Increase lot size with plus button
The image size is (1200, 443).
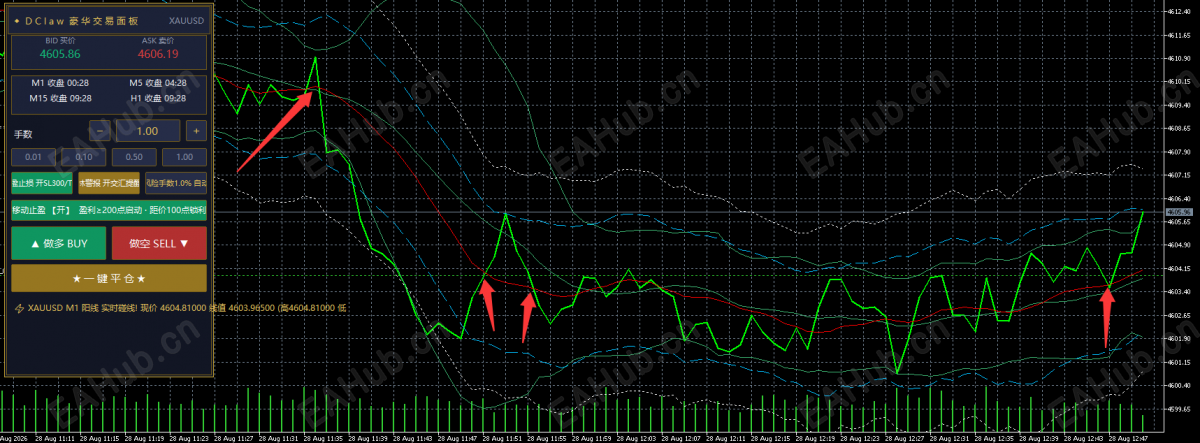click(196, 131)
